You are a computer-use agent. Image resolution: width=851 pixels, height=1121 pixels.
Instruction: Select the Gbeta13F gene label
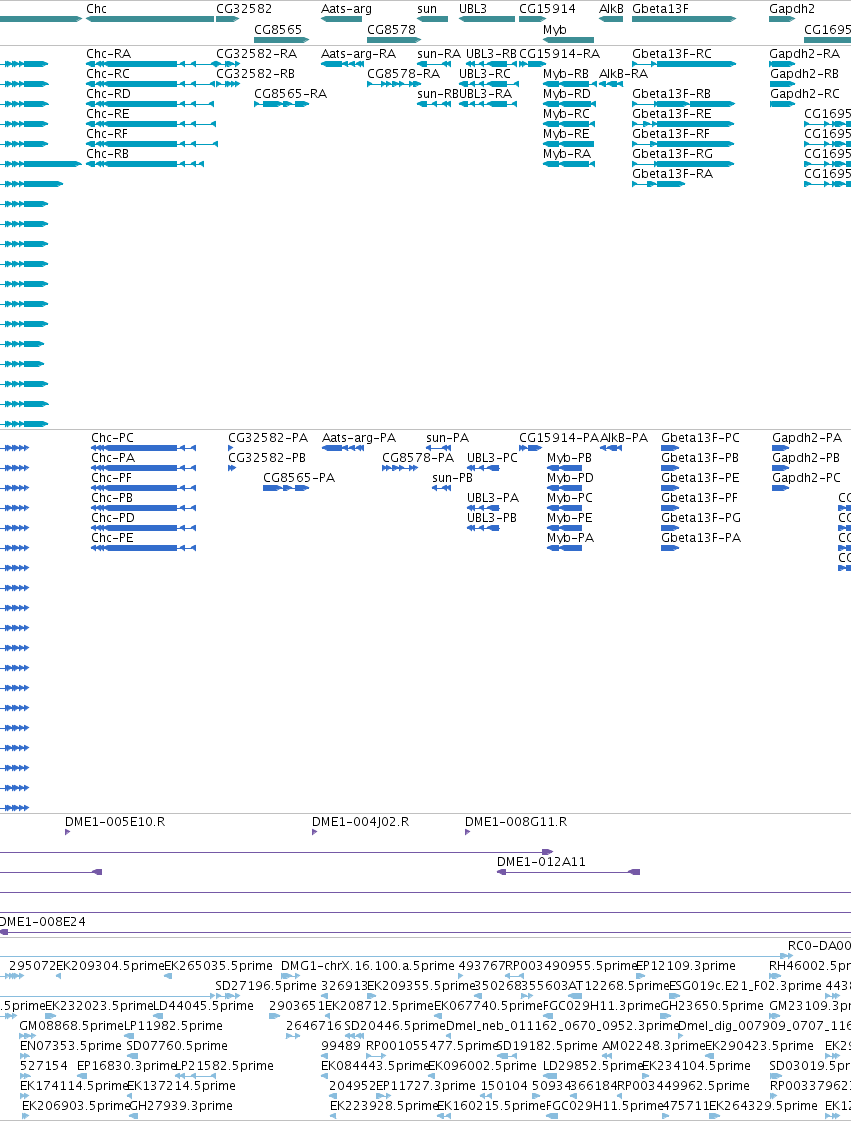(661, 9)
